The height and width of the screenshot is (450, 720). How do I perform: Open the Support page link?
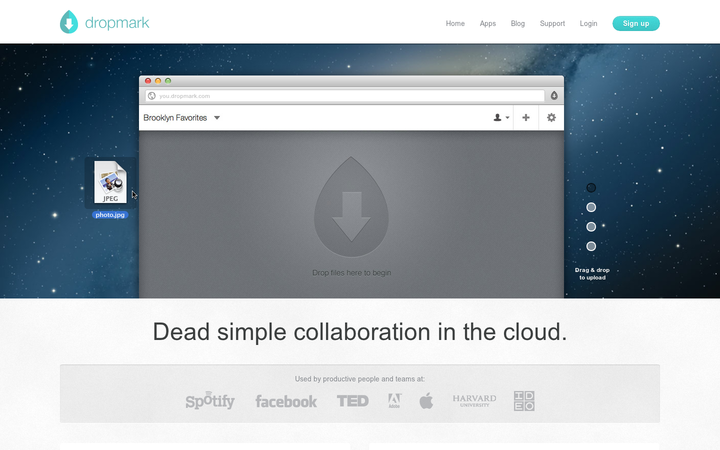tap(552, 23)
